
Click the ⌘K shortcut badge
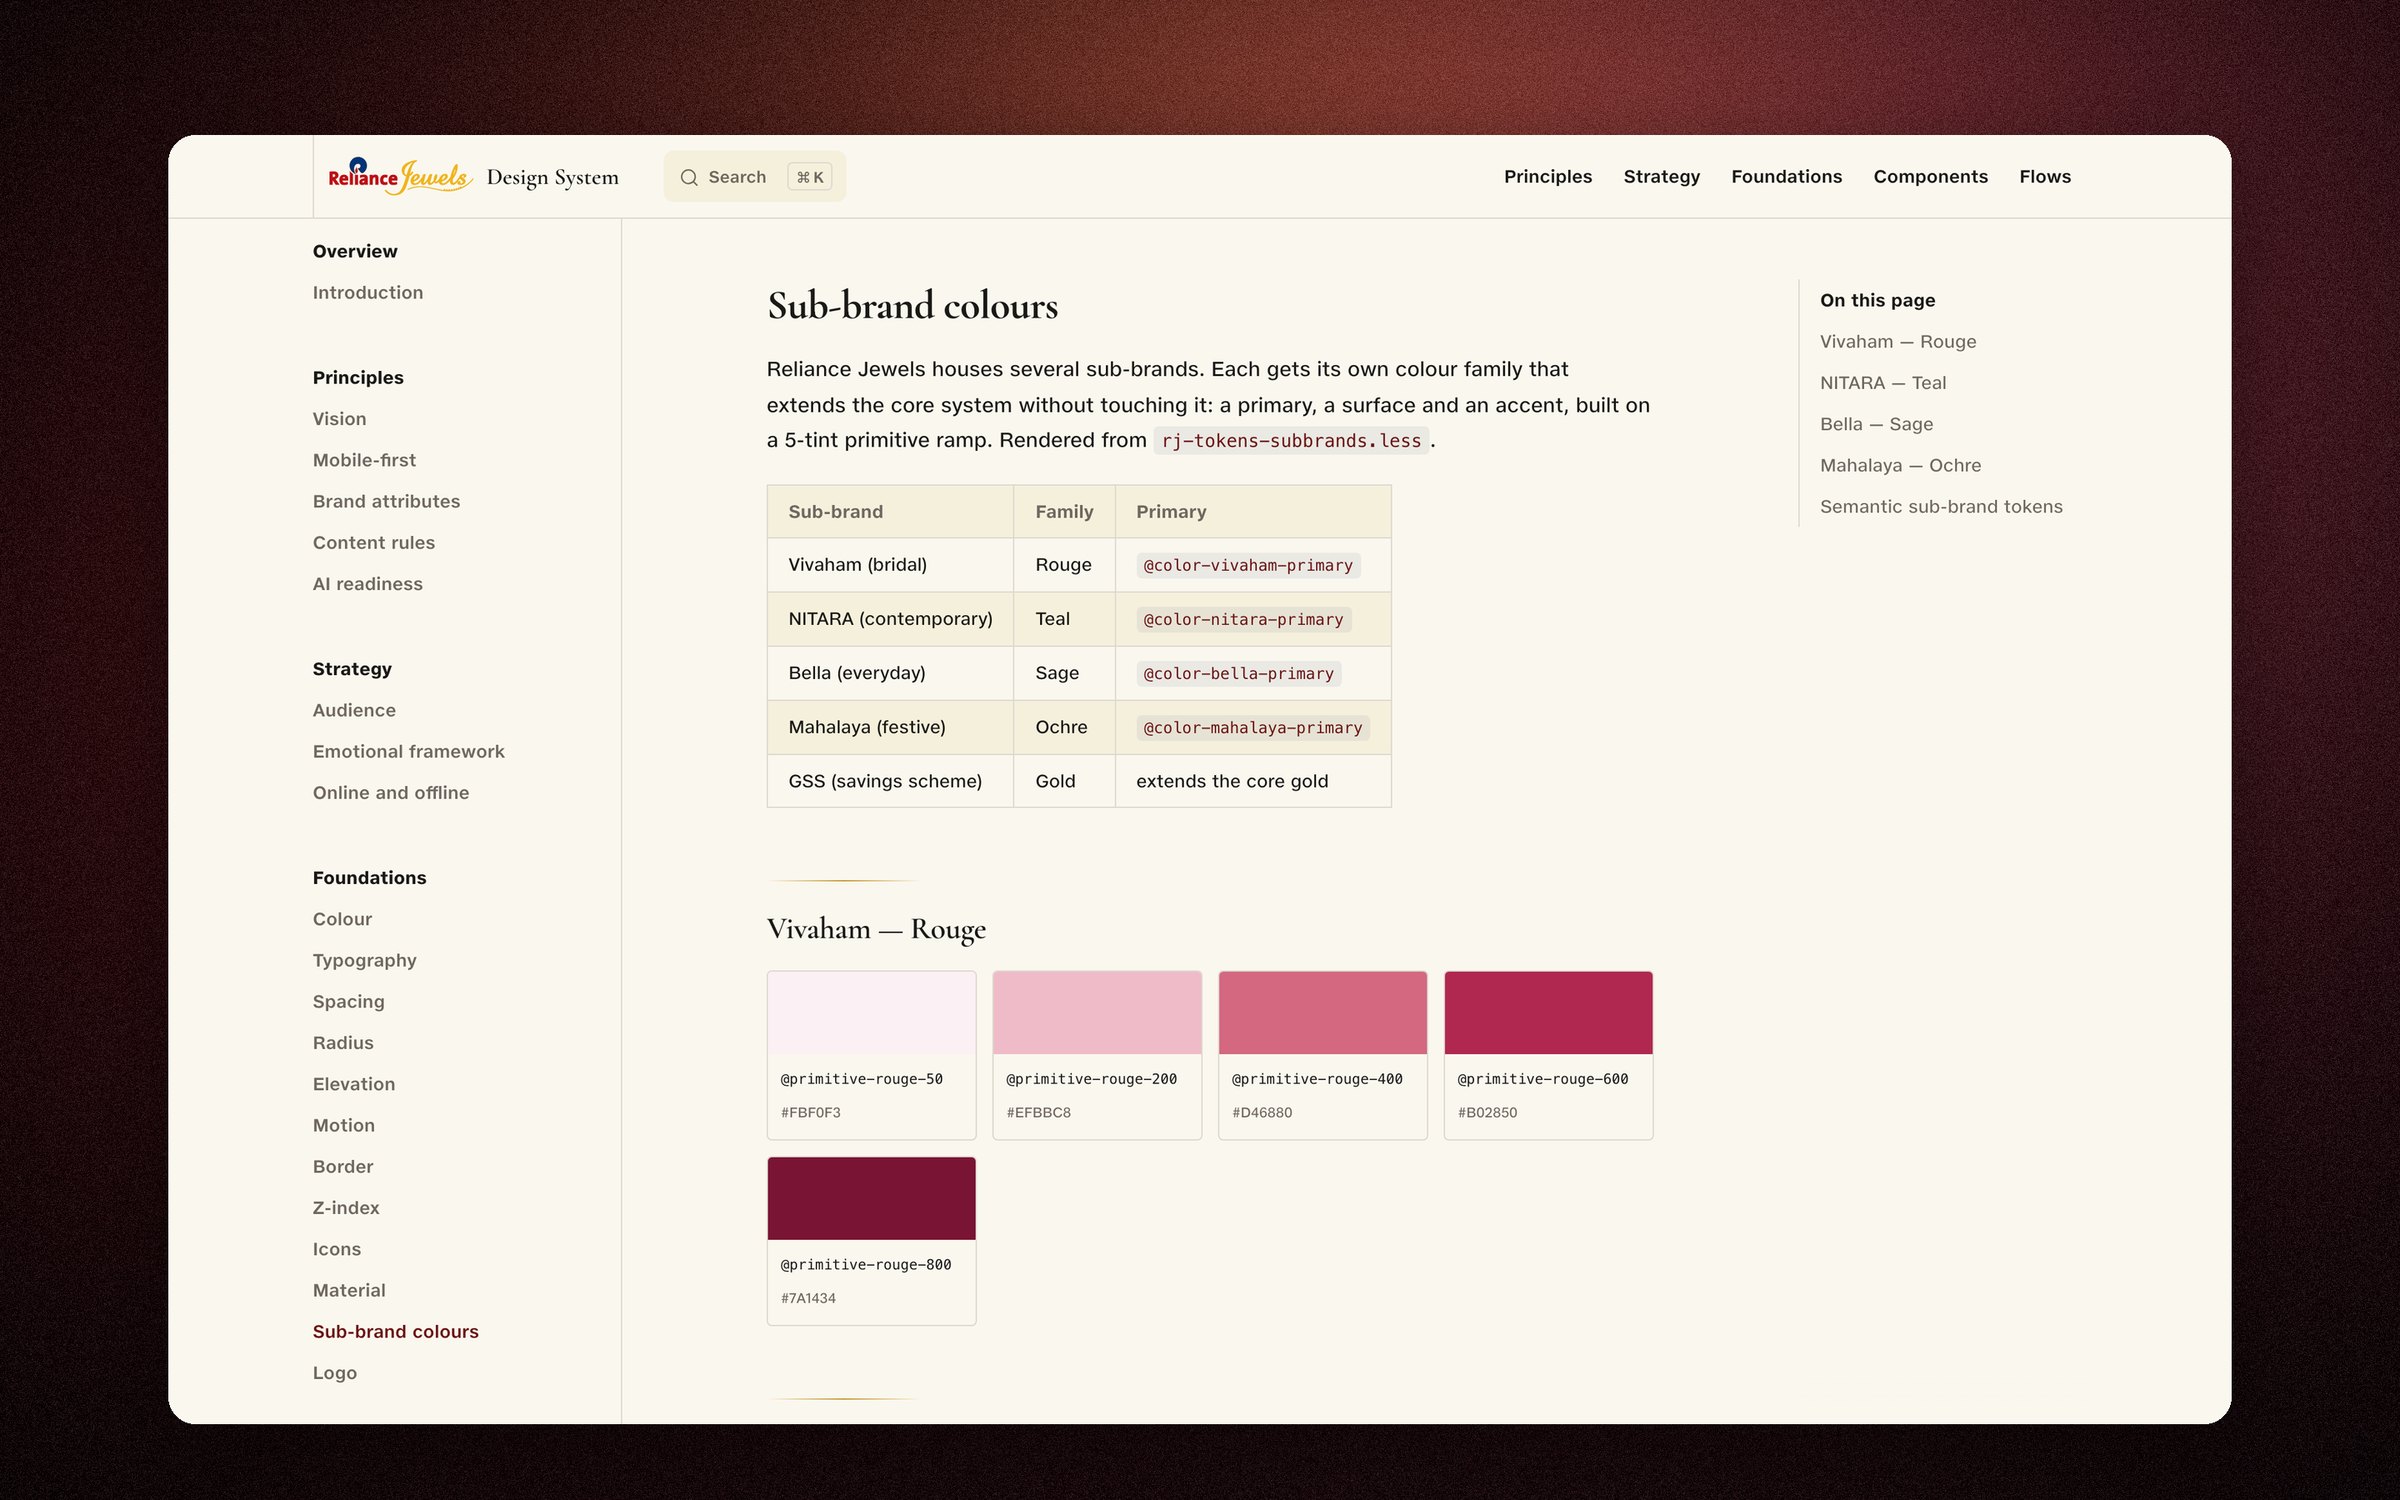tap(809, 177)
